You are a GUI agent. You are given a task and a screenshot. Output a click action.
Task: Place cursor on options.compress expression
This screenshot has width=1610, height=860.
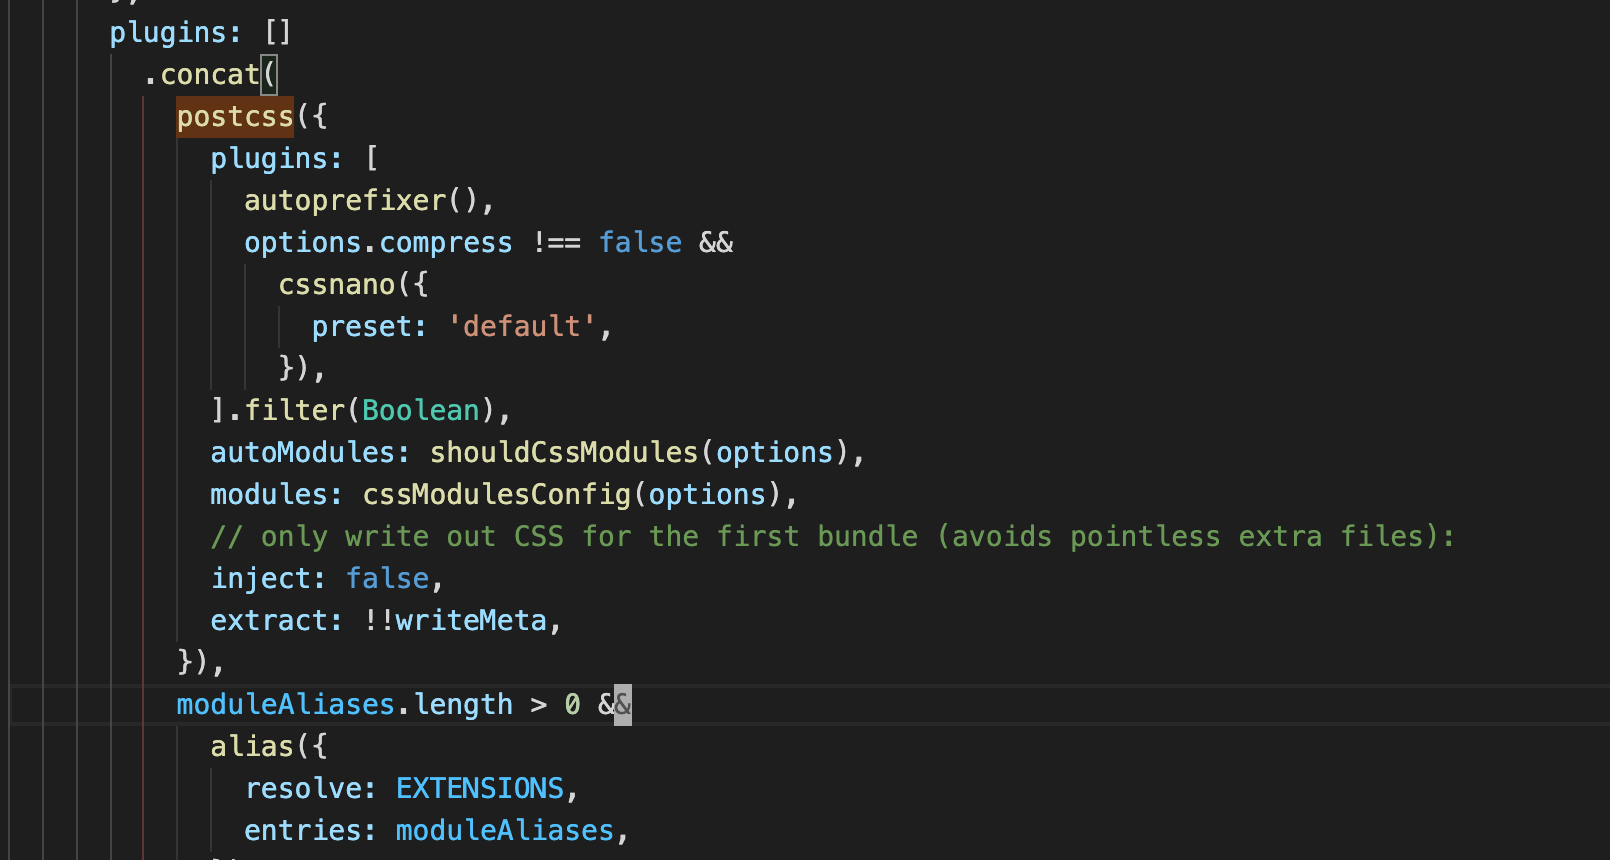(378, 243)
